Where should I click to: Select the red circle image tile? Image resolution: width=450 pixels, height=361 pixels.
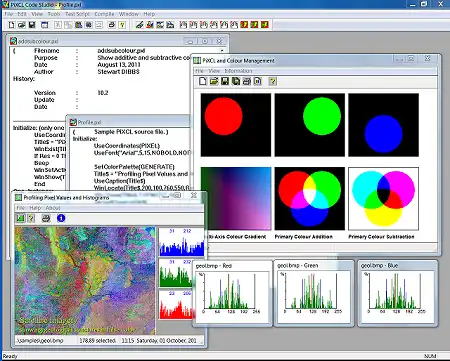236,125
